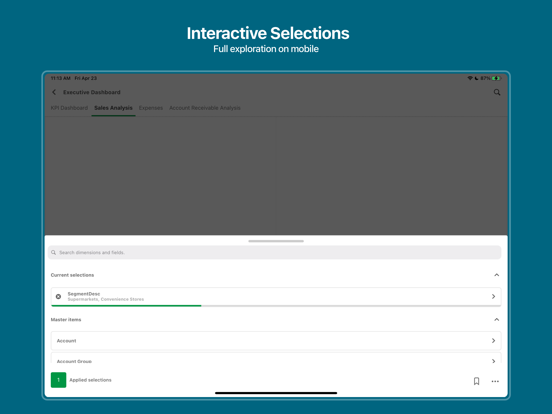
Task: Open search with the magnifier icon
Action: coord(497,92)
